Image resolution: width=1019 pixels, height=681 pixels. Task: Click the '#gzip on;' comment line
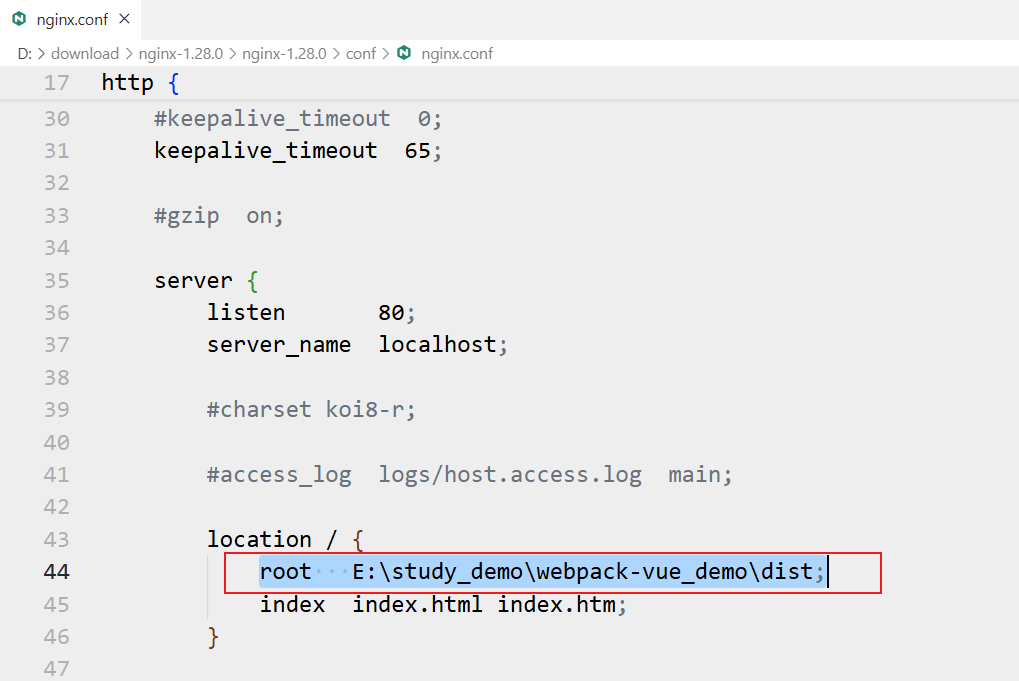[219, 216]
